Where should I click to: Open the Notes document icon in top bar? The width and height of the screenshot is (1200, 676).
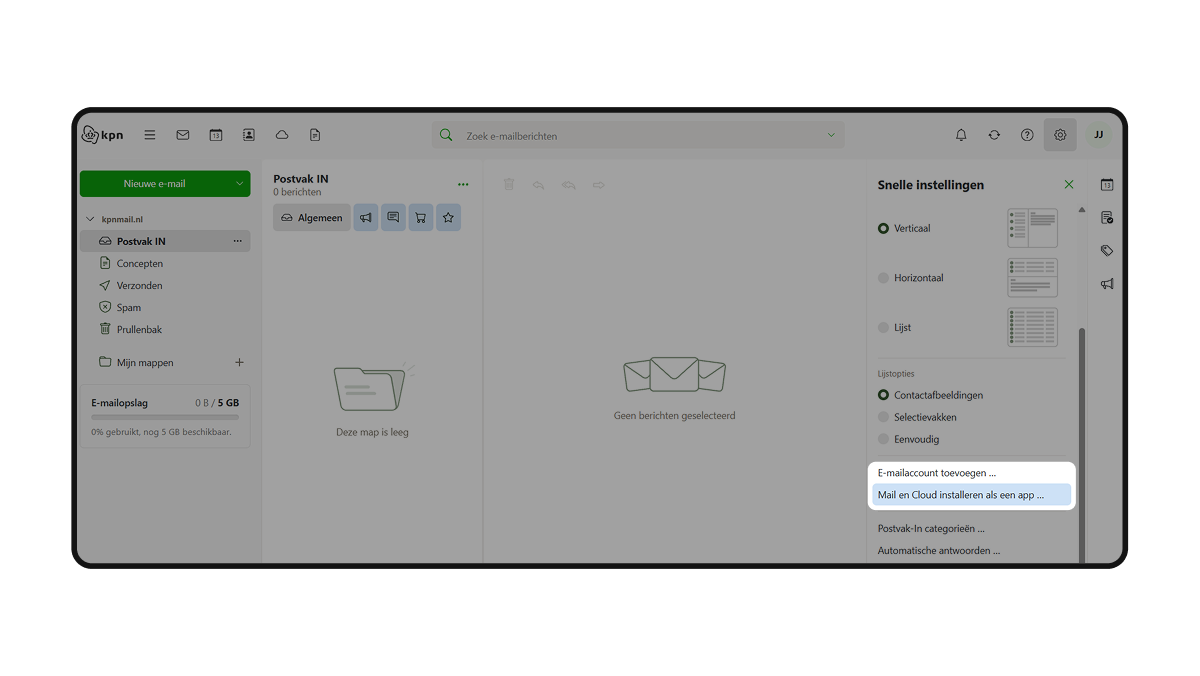click(x=315, y=135)
